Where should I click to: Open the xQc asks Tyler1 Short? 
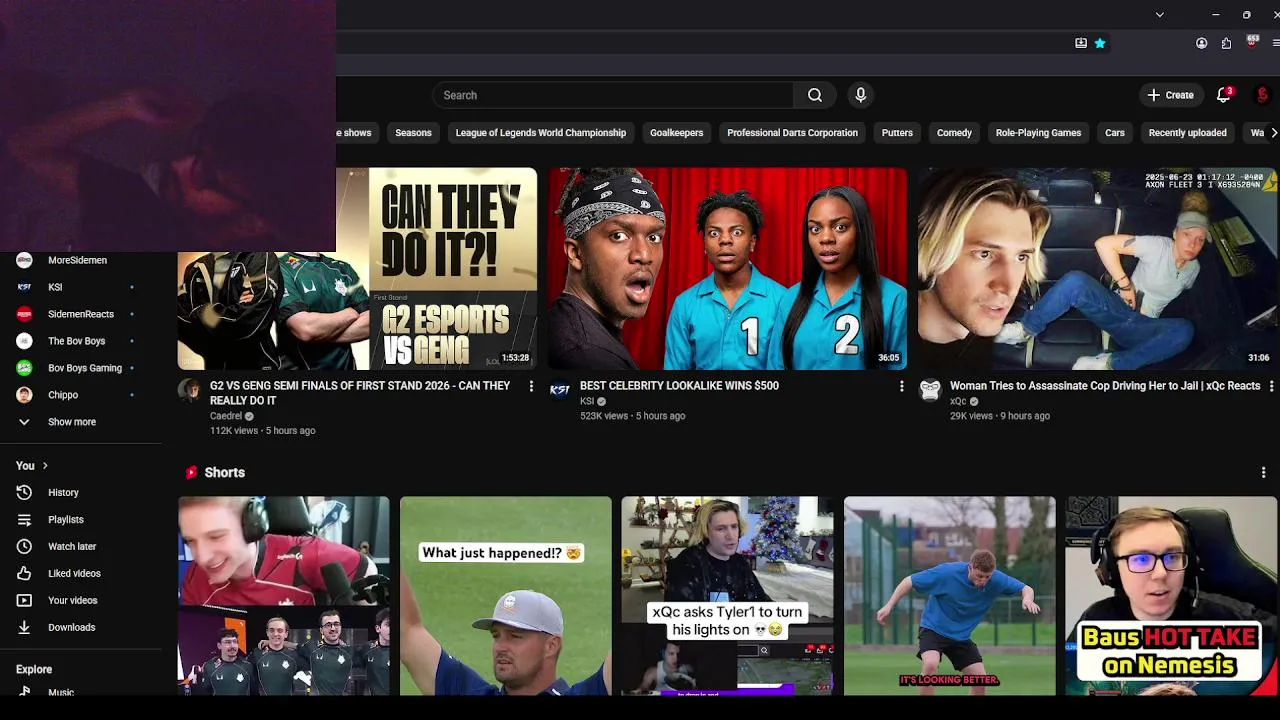pyautogui.click(x=727, y=596)
